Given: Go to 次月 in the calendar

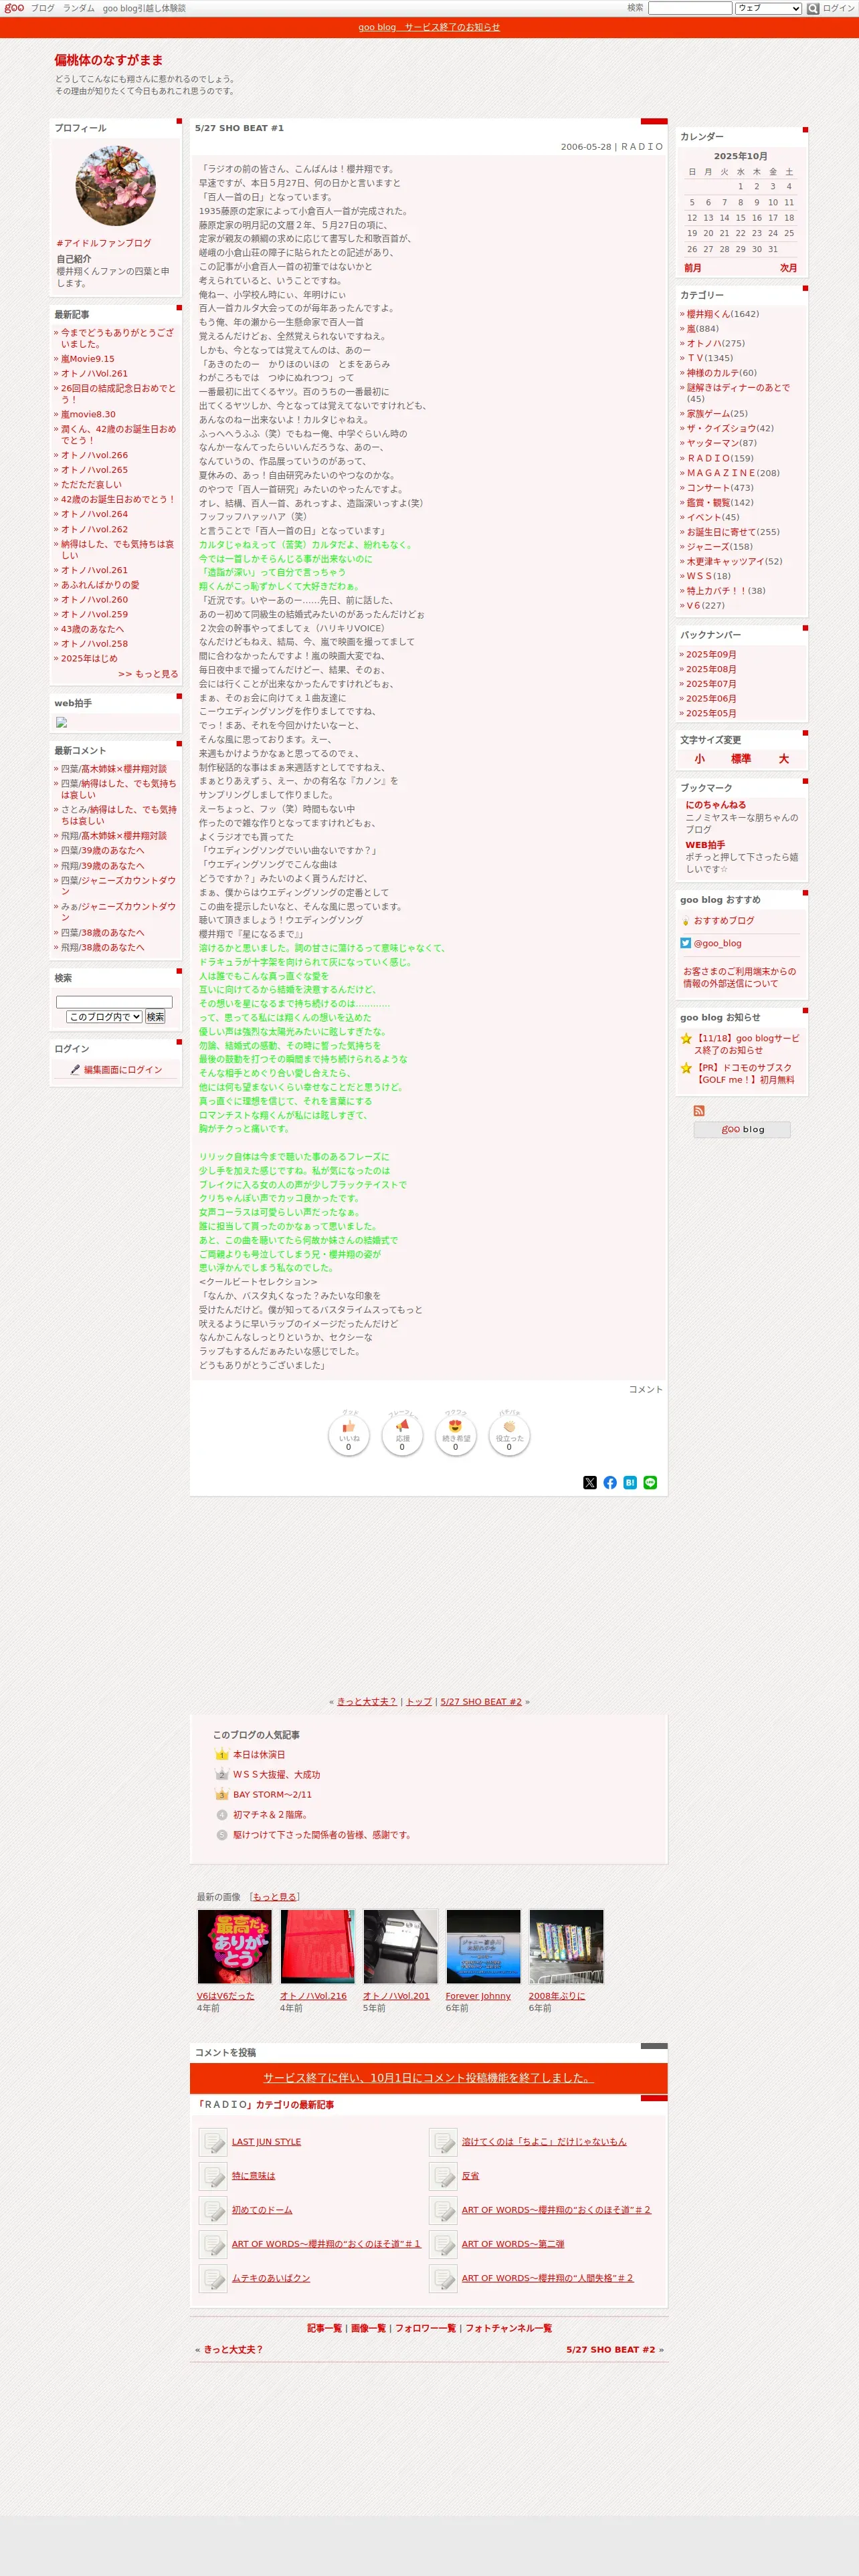Looking at the screenshot, I should tap(789, 268).
